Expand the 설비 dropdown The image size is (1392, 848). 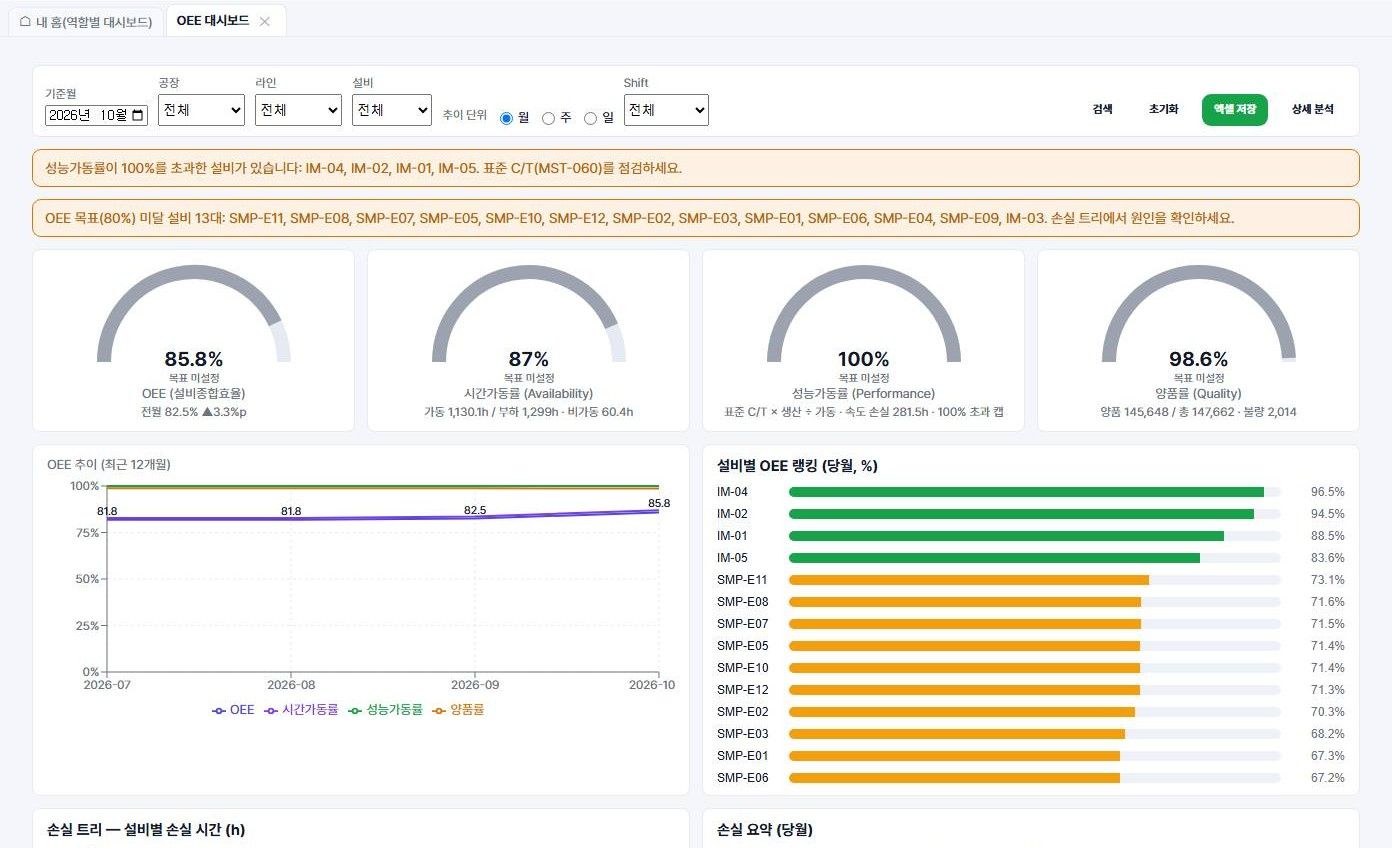tap(392, 110)
